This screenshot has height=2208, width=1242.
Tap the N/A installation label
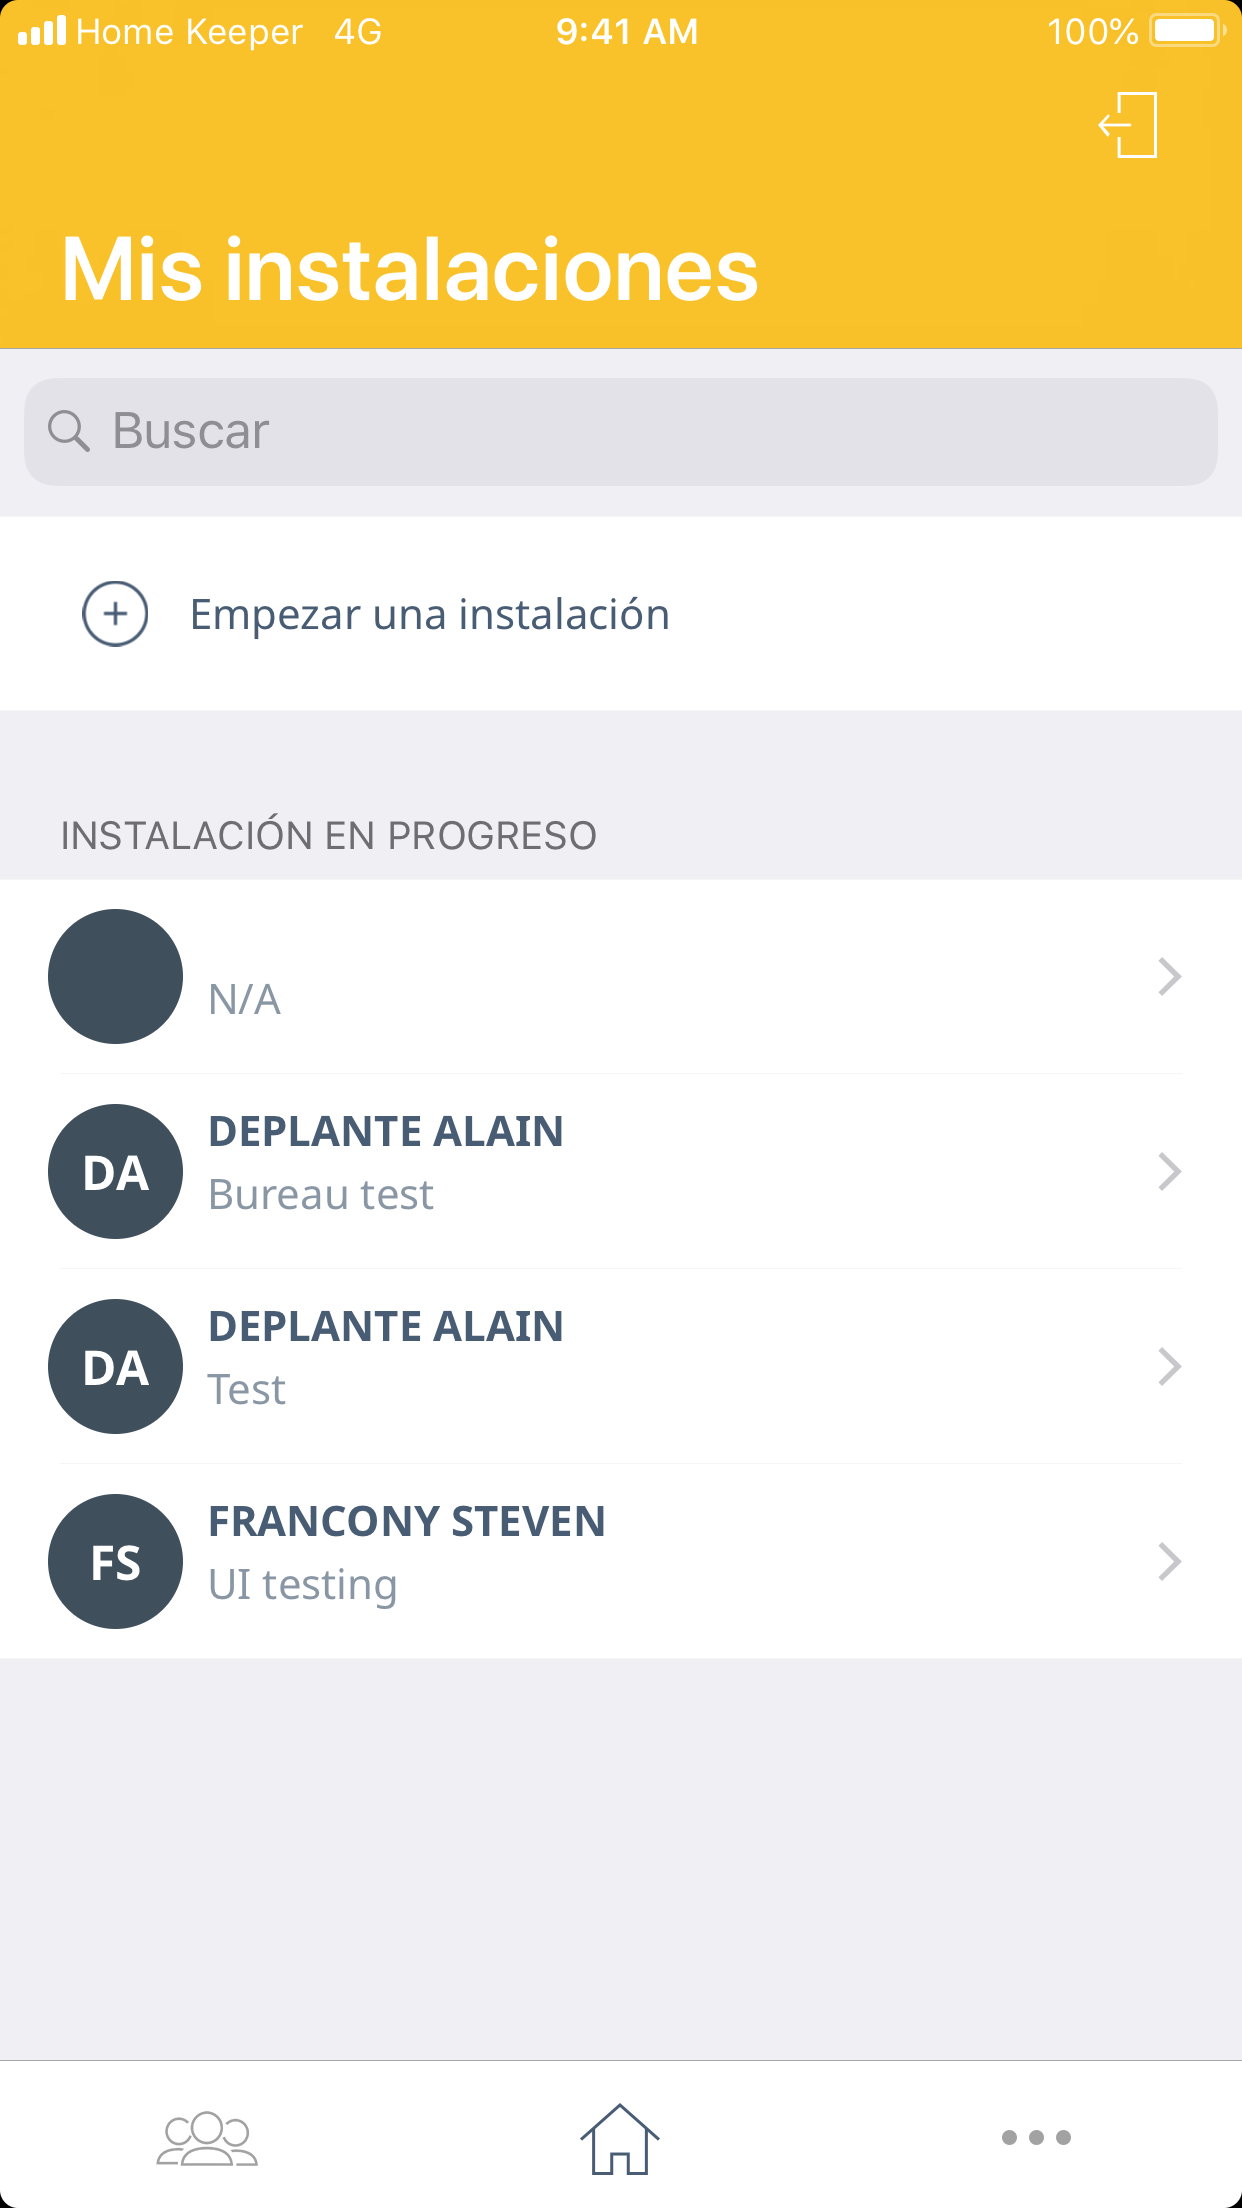coord(244,999)
